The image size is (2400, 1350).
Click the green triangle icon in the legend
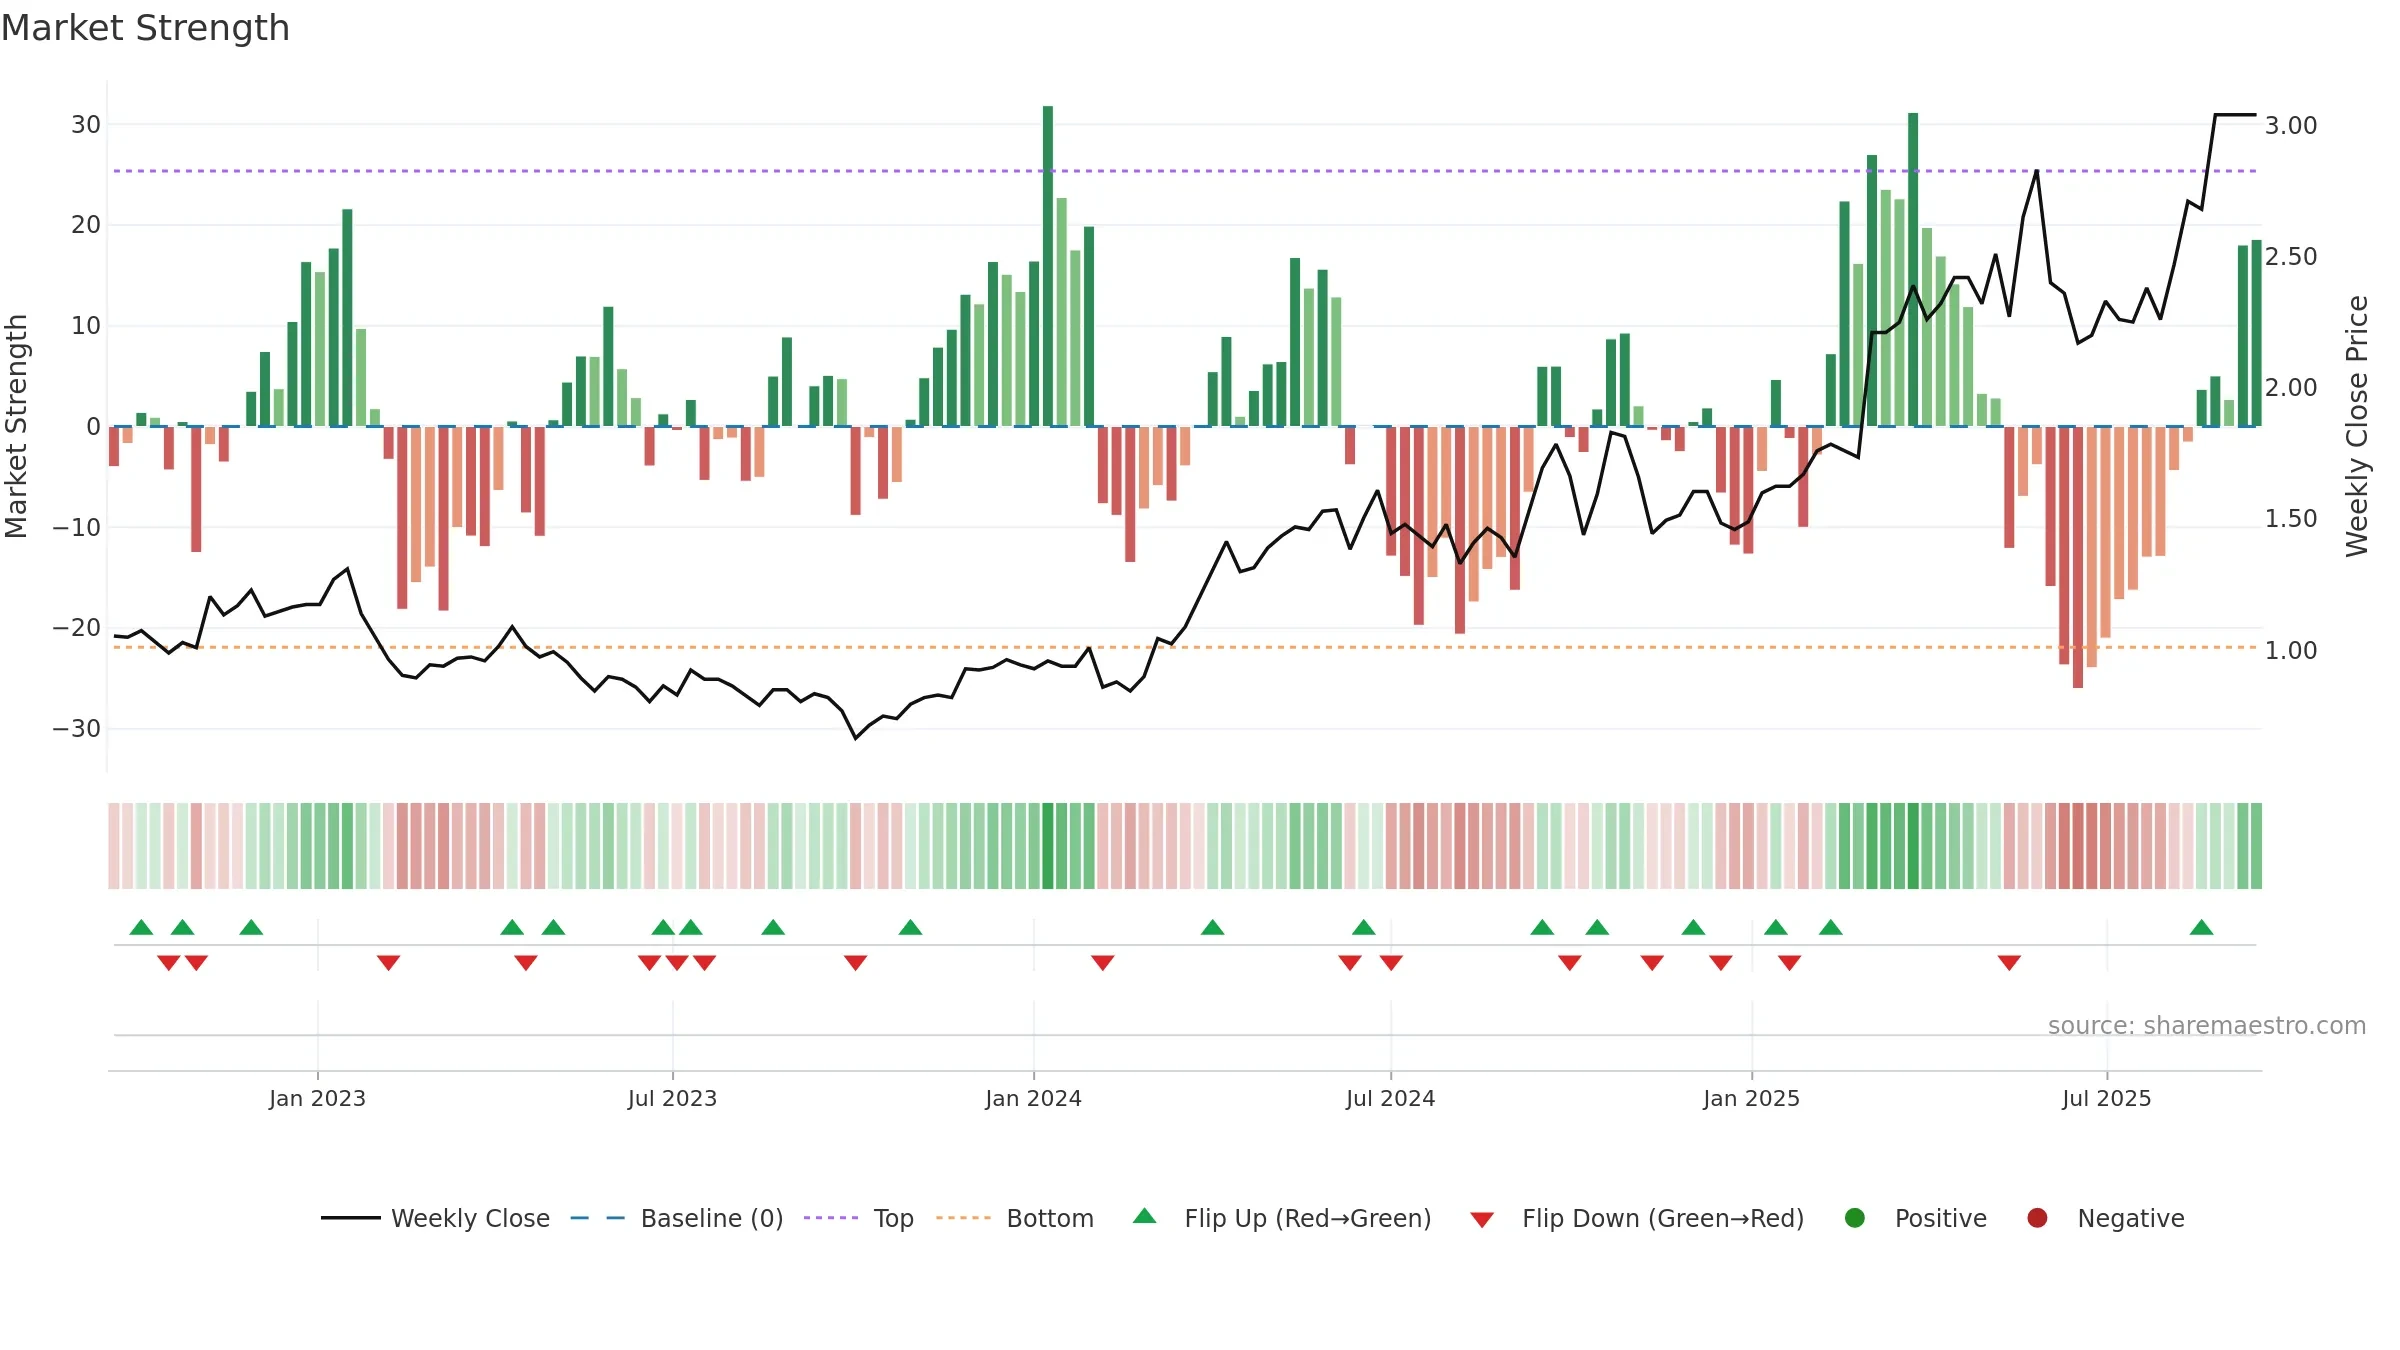click(1145, 1216)
